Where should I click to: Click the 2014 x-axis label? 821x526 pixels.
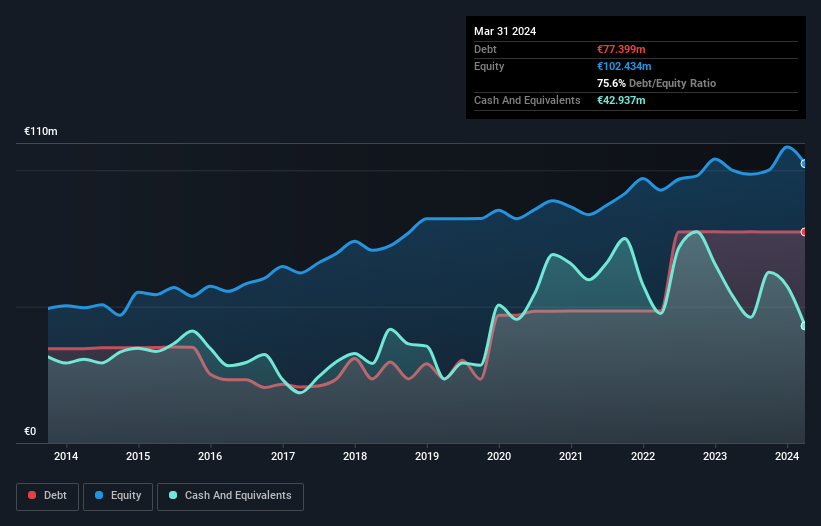(x=66, y=456)
